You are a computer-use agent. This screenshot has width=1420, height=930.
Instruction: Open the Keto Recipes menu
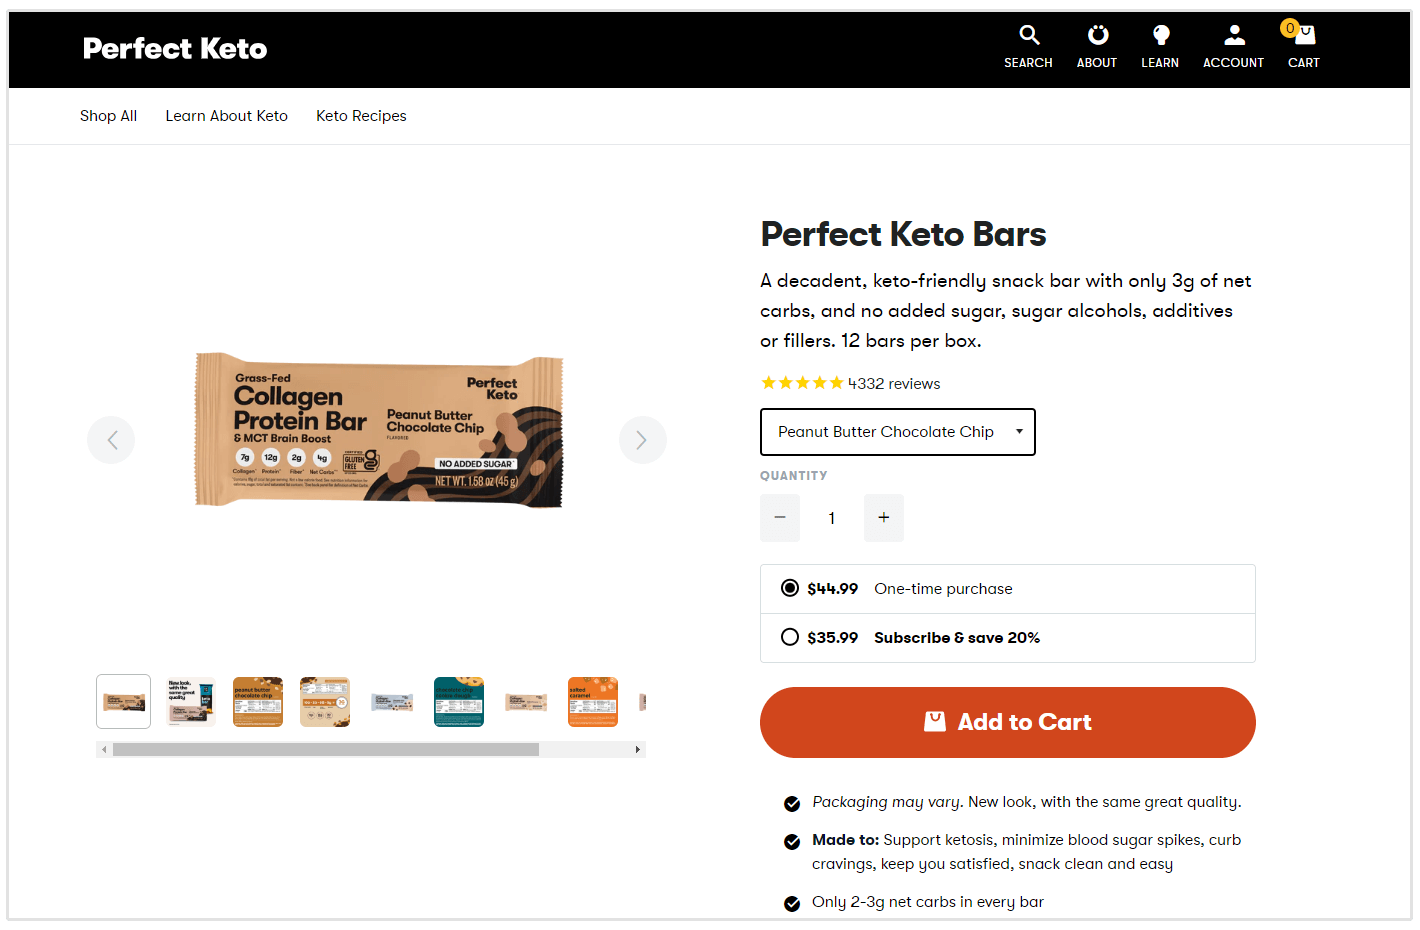click(361, 116)
